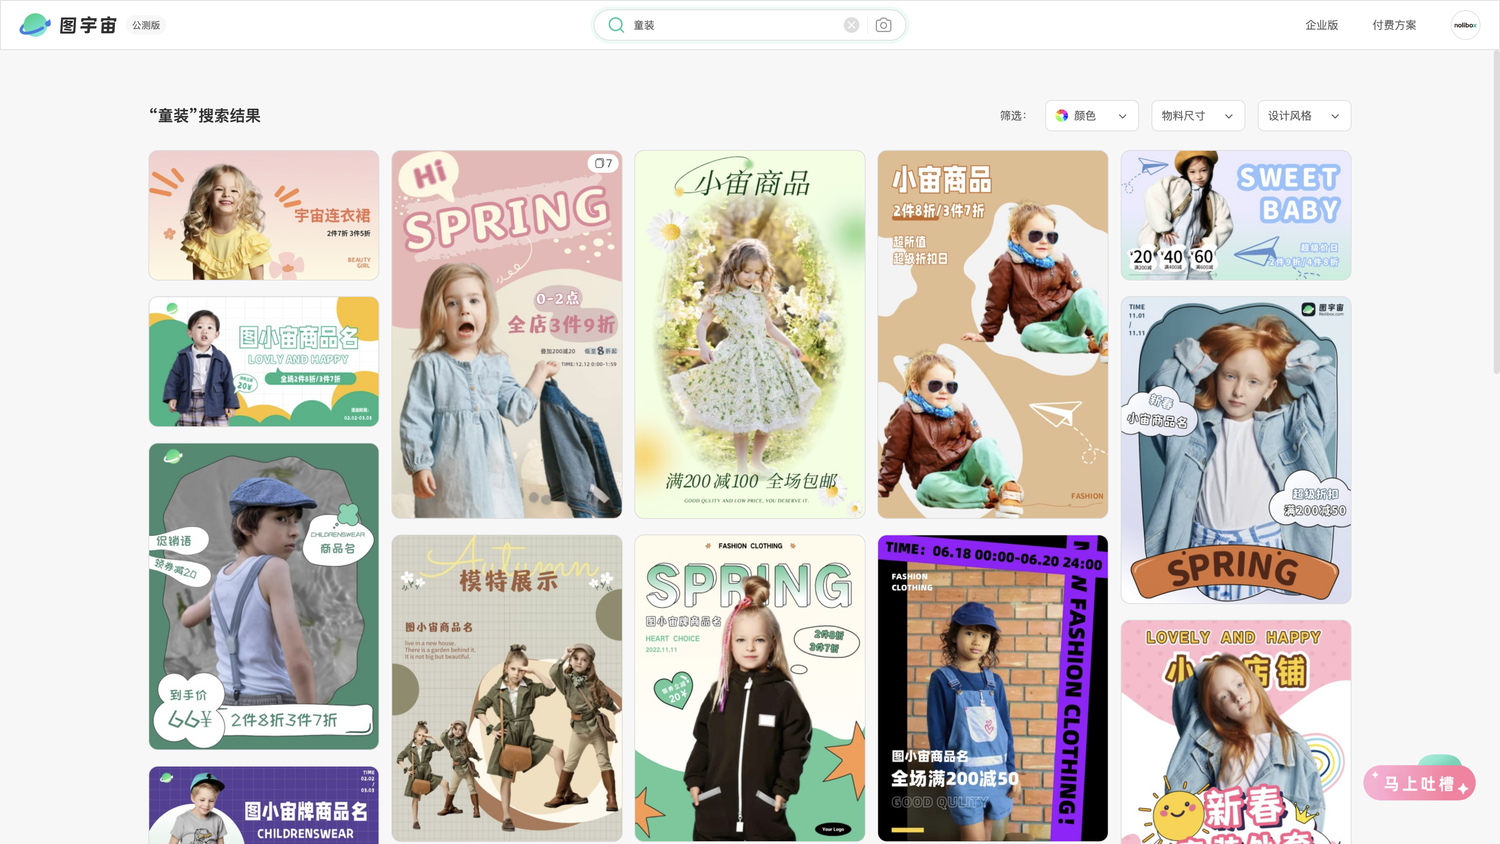This screenshot has height=844, width=1500.
Task: Expand the 物料尺寸 filter dropdown
Action: pos(1198,116)
